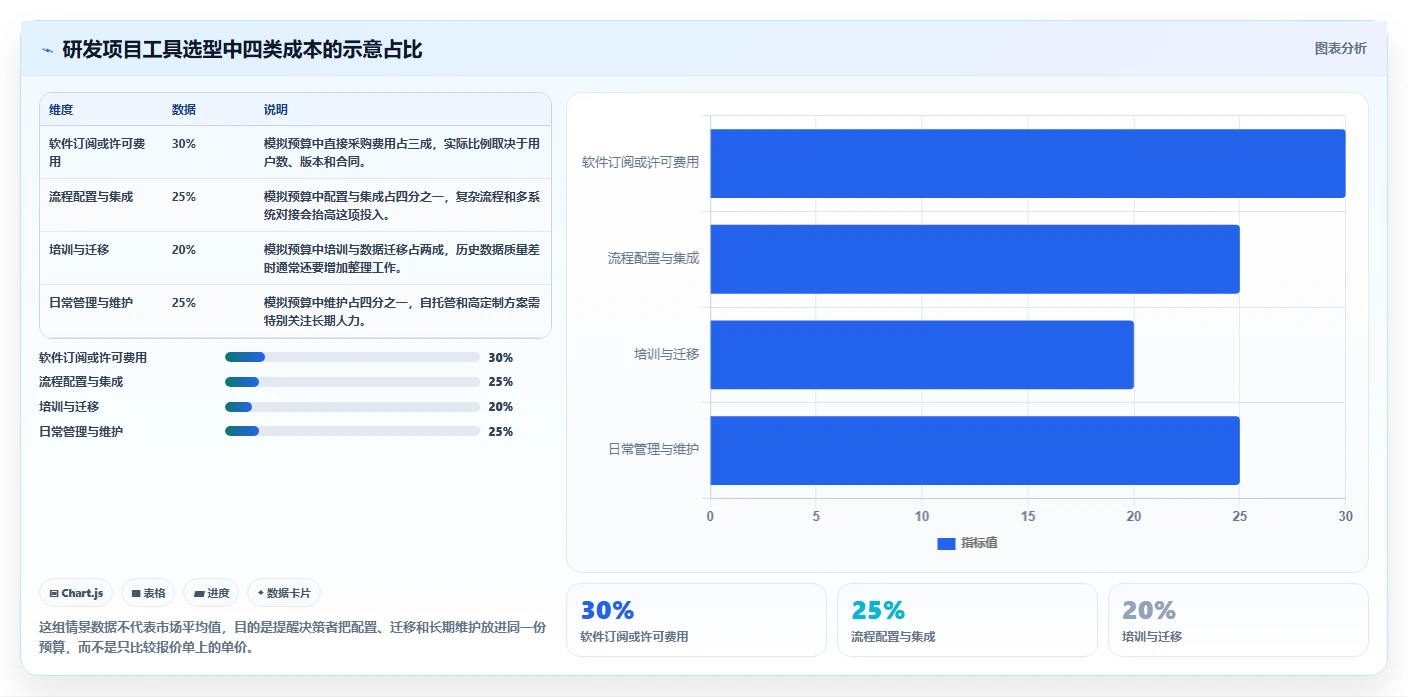Click the 30% value in the table
Image resolution: width=1408 pixels, height=697 pixels.
[184, 144]
